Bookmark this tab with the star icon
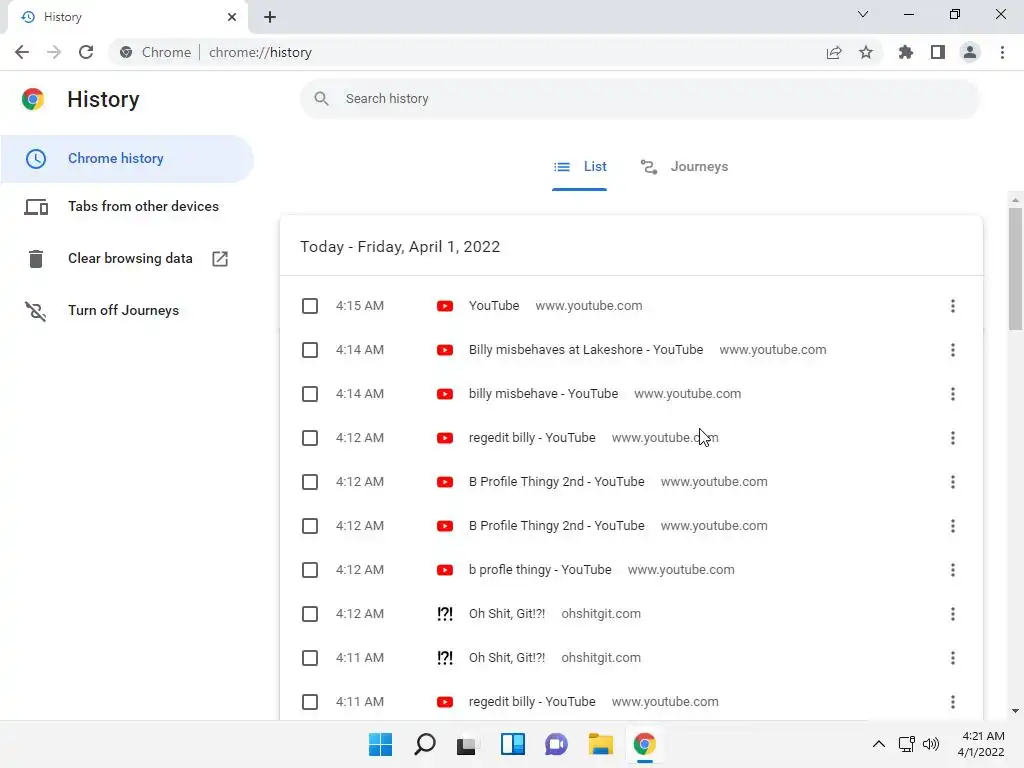The width and height of the screenshot is (1024, 768). click(x=866, y=52)
